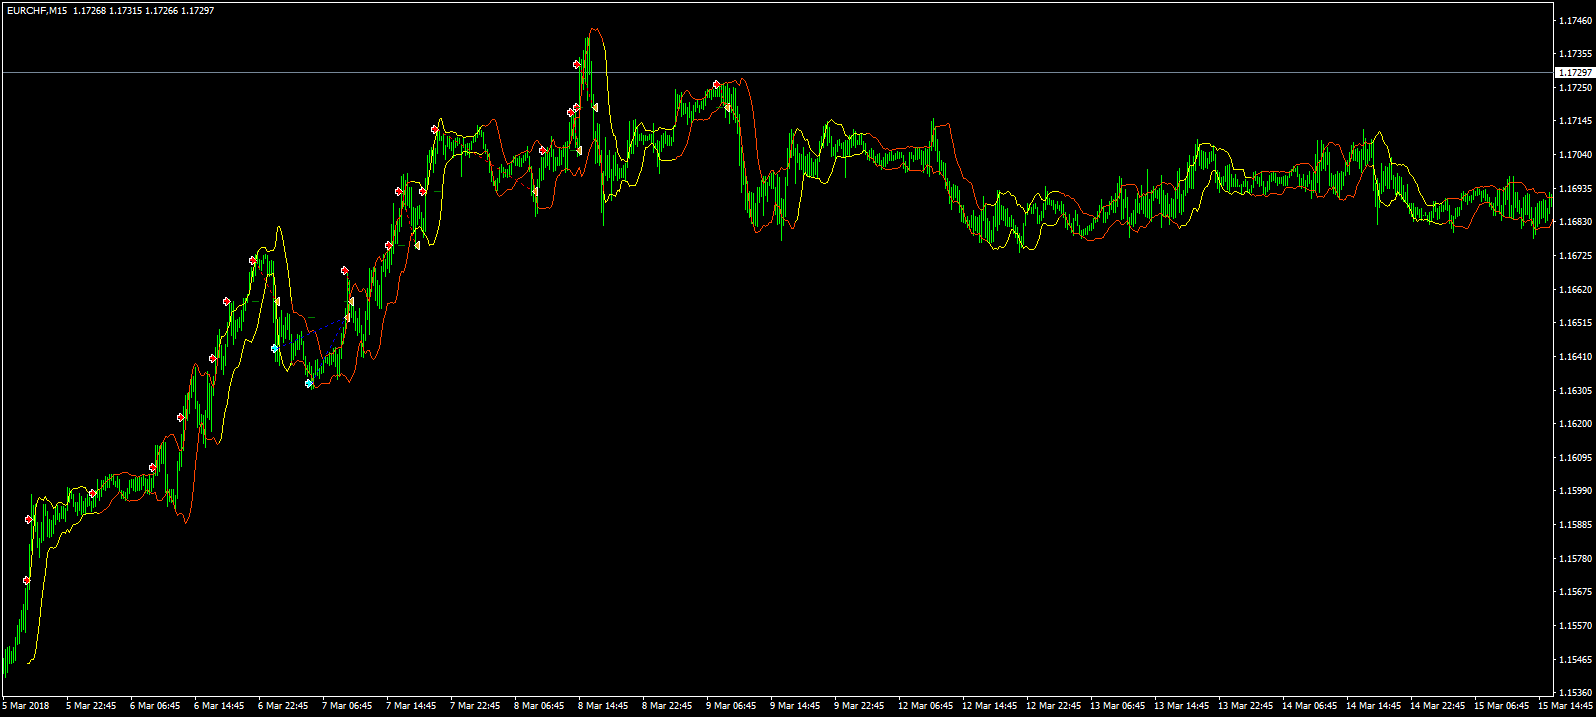Click the 6 Mar 14:45 time label

[219, 706]
